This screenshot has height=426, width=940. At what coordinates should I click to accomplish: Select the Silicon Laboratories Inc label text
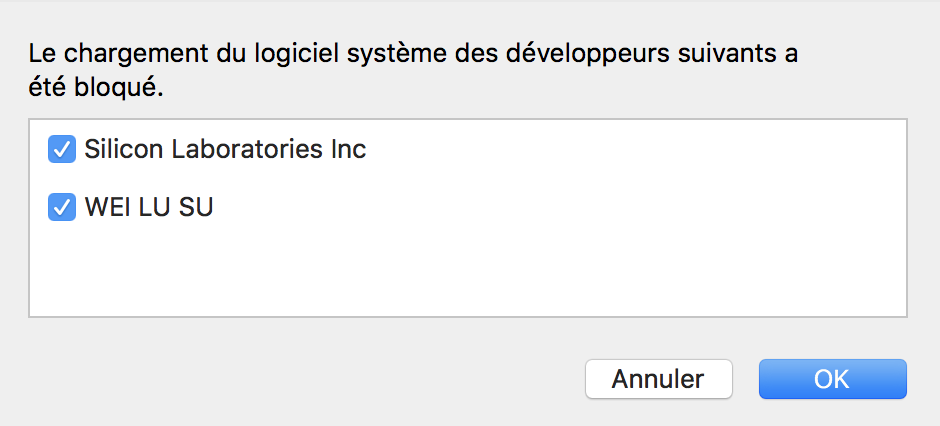[225, 150]
